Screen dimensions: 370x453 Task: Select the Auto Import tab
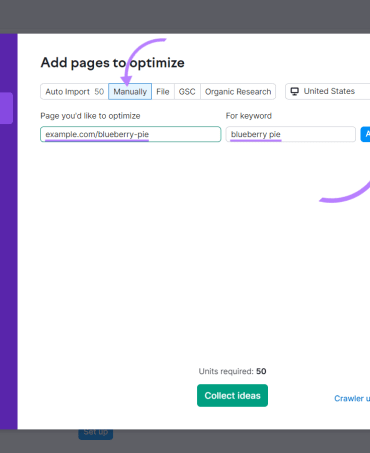(x=74, y=92)
